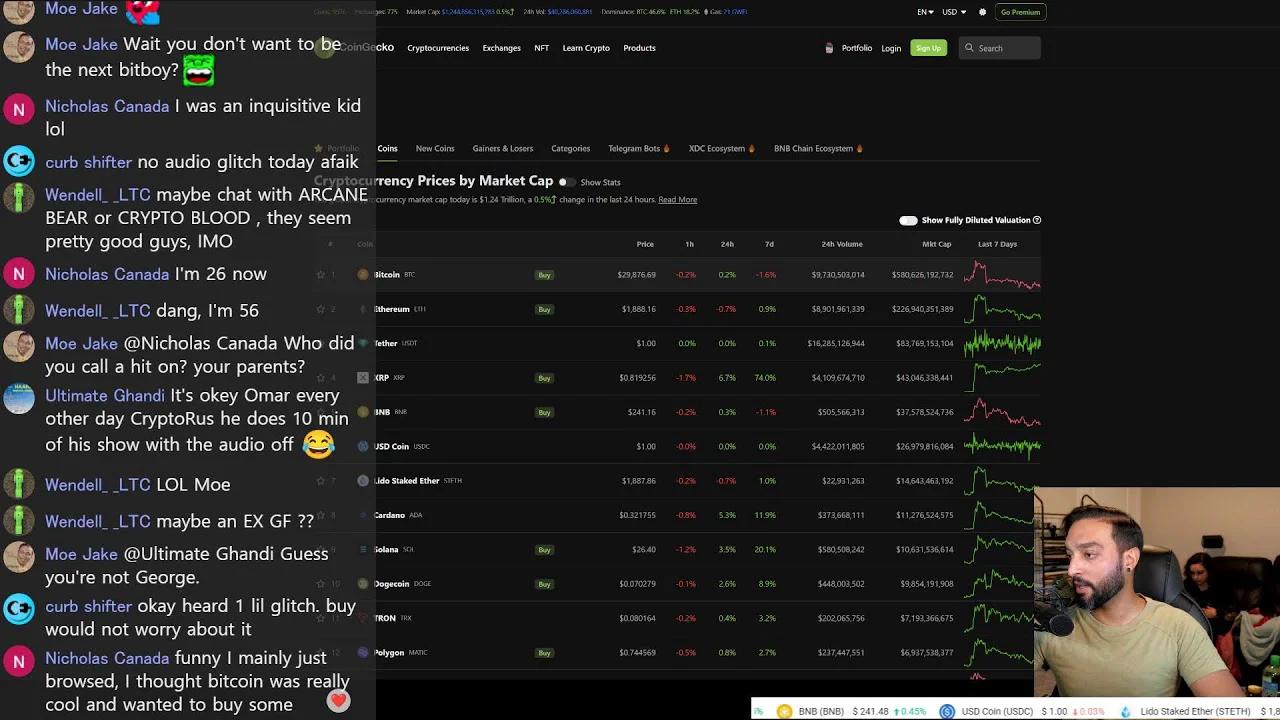
Task: Click Buy button for Polygon
Action: coord(544,653)
